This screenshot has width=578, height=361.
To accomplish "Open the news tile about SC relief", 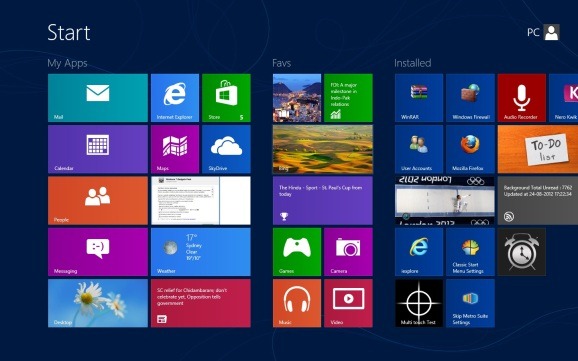I will point(201,303).
